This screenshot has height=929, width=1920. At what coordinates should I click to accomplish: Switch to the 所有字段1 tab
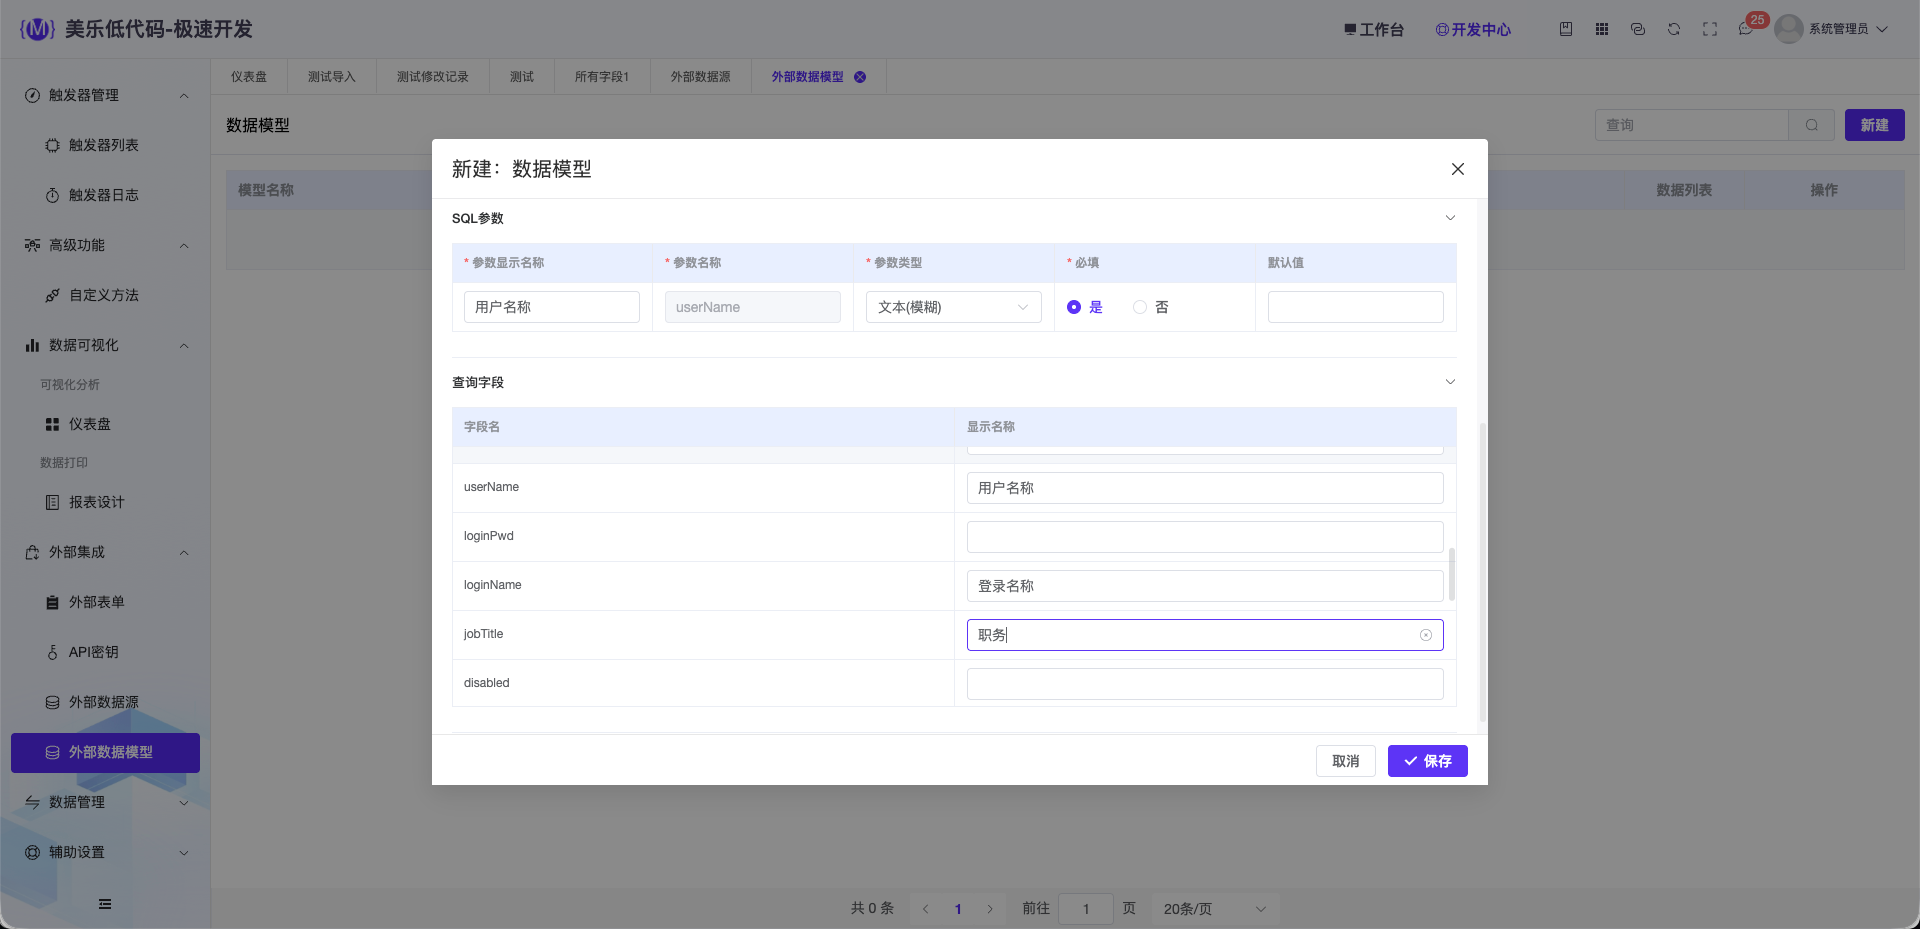pos(602,77)
